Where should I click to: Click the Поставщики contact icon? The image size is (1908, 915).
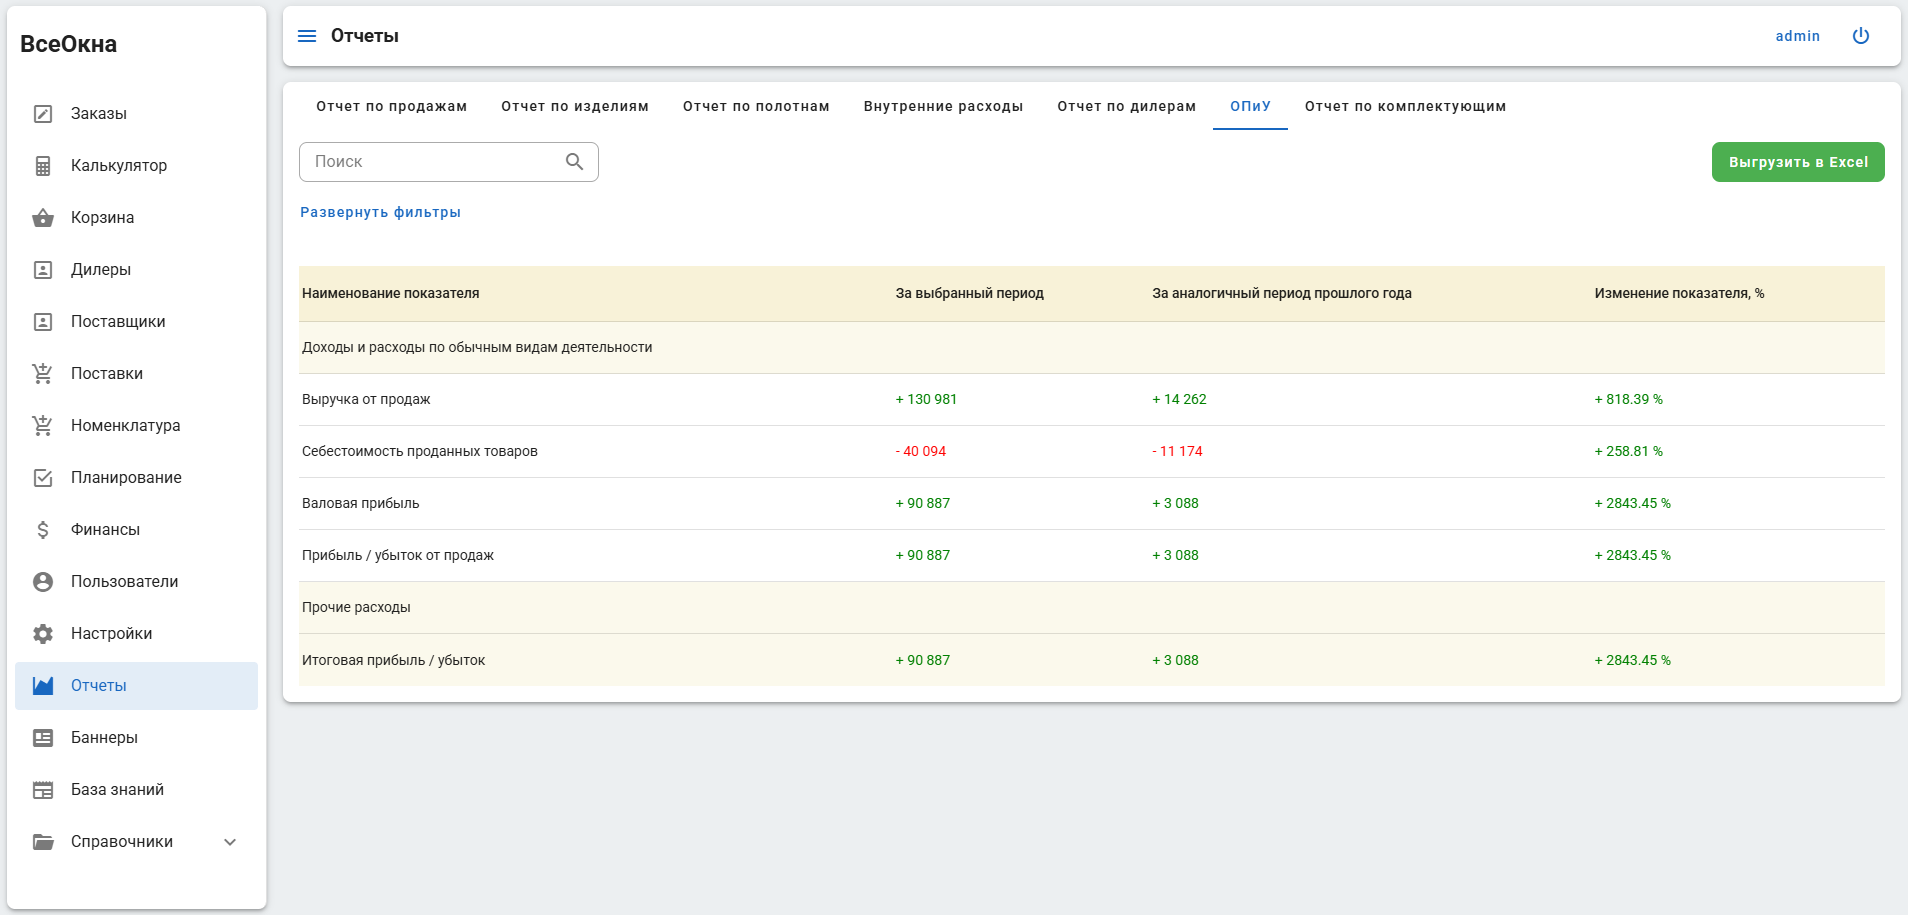tap(43, 322)
